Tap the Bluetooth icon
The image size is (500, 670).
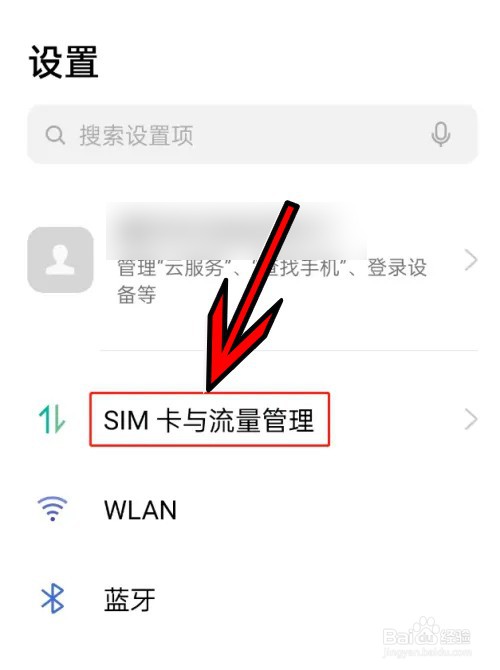pyautogui.click(x=52, y=599)
